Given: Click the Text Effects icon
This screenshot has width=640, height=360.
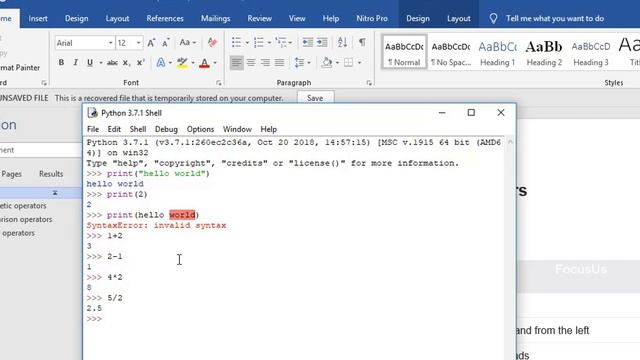Looking at the screenshot, I should click(160, 62).
